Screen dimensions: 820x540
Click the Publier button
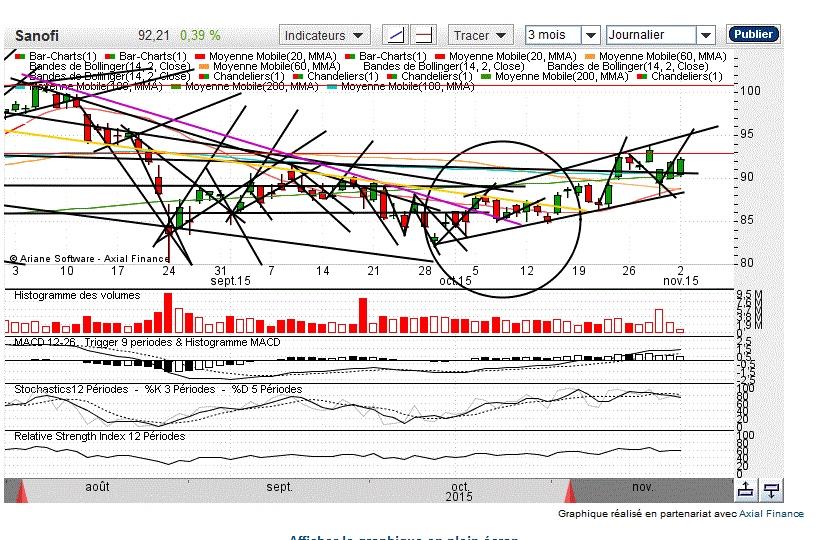point(753,34)
